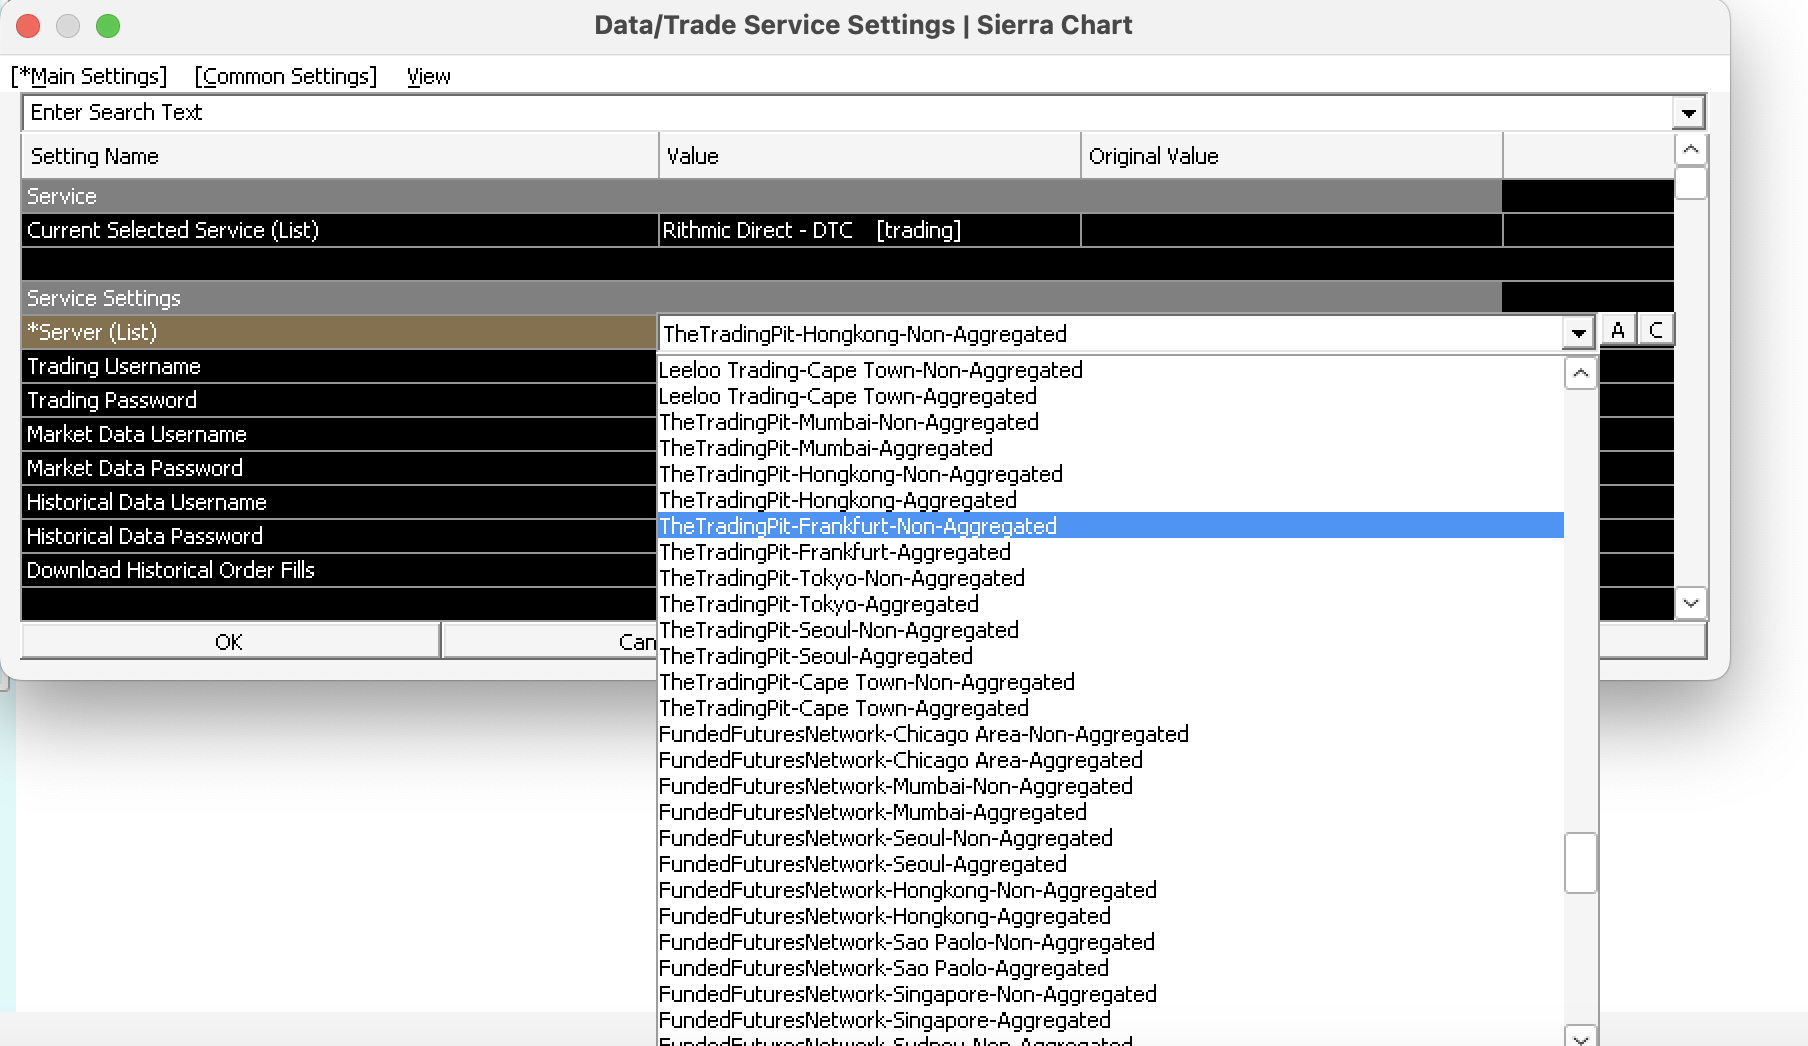Click the settings grid scrollbar thumb
1808x1046 pixels.
tap(1690, 183)
